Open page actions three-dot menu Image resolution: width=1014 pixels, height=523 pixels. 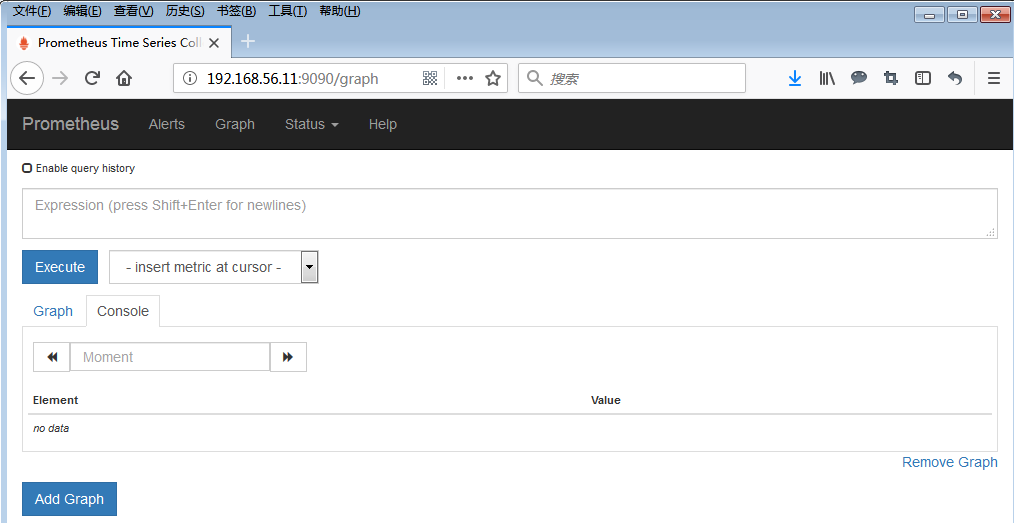pos(464,78)
